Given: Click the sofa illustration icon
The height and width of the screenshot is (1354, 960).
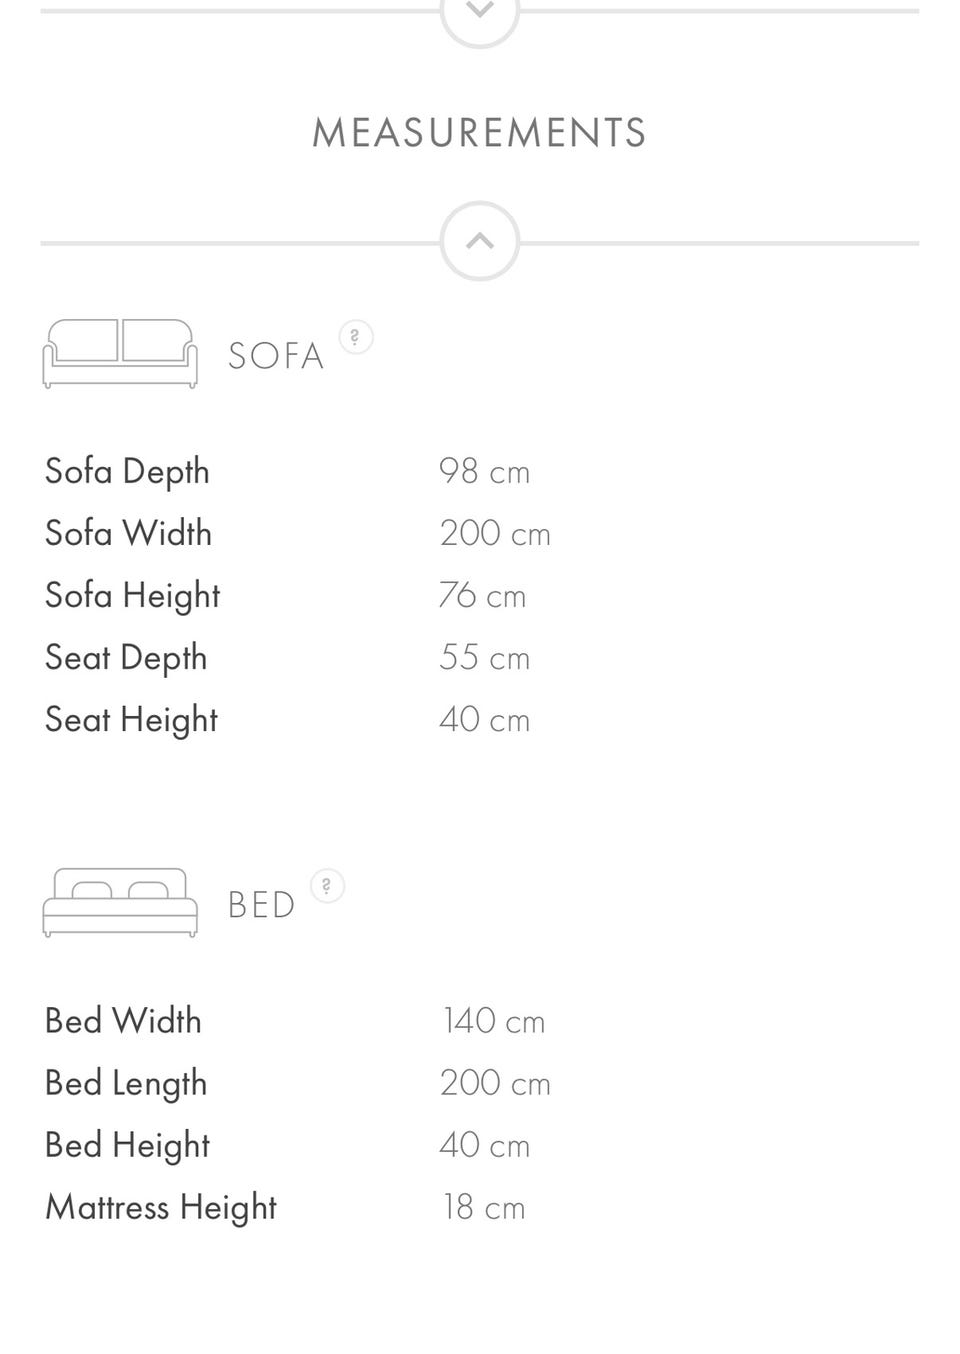Looking at the screenshot, I should point(120,354).
